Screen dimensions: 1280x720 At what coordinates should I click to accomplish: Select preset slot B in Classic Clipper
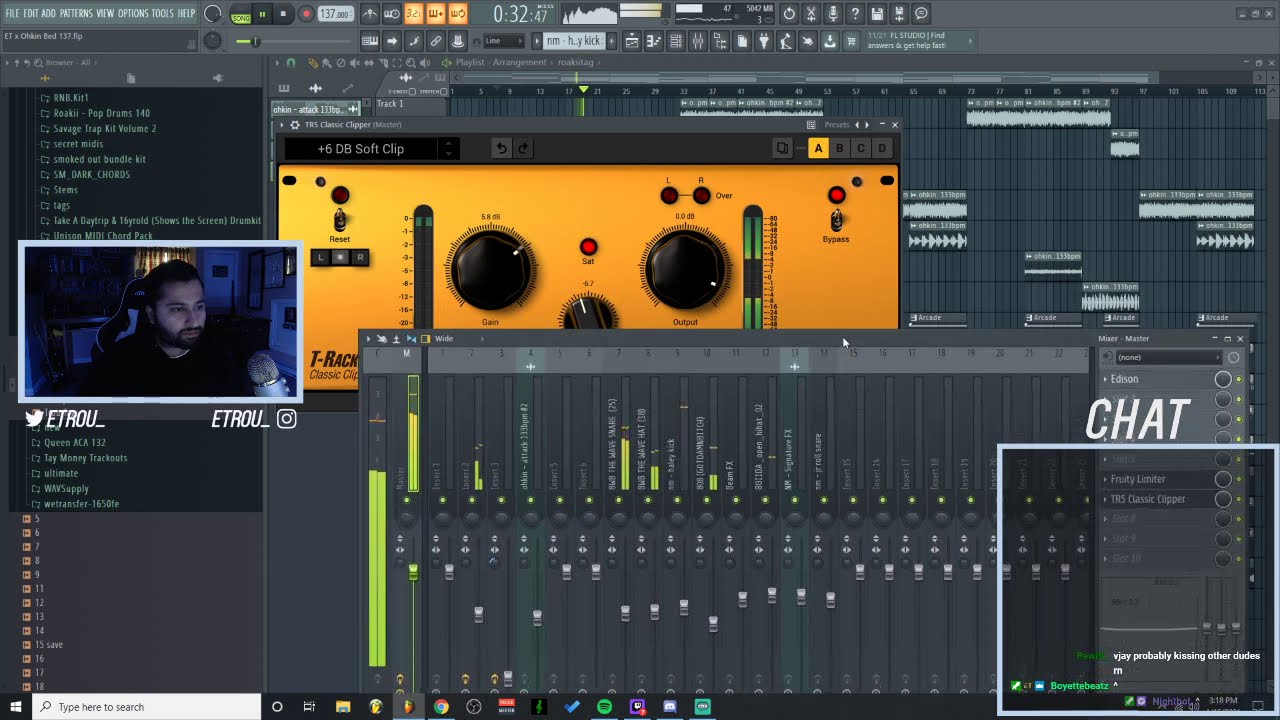[x=839, y=149]
